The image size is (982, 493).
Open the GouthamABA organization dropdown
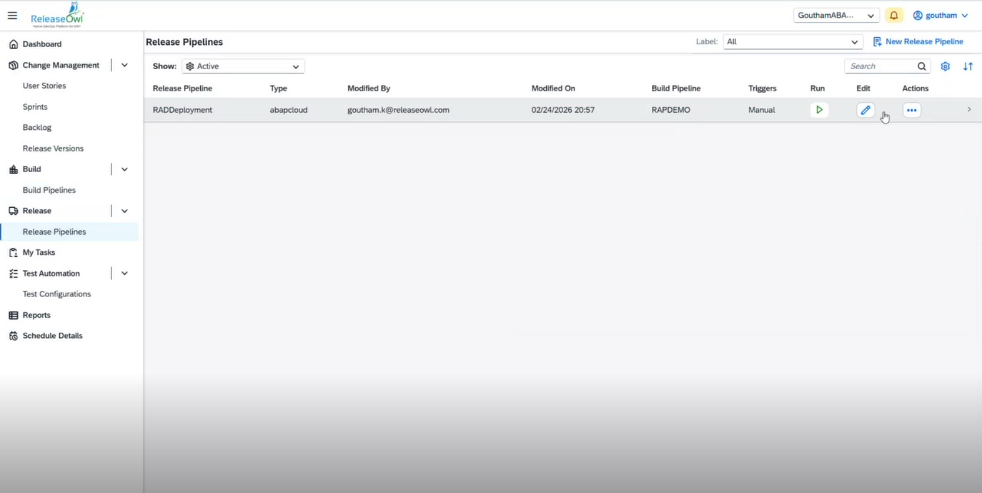coord(836,16)
